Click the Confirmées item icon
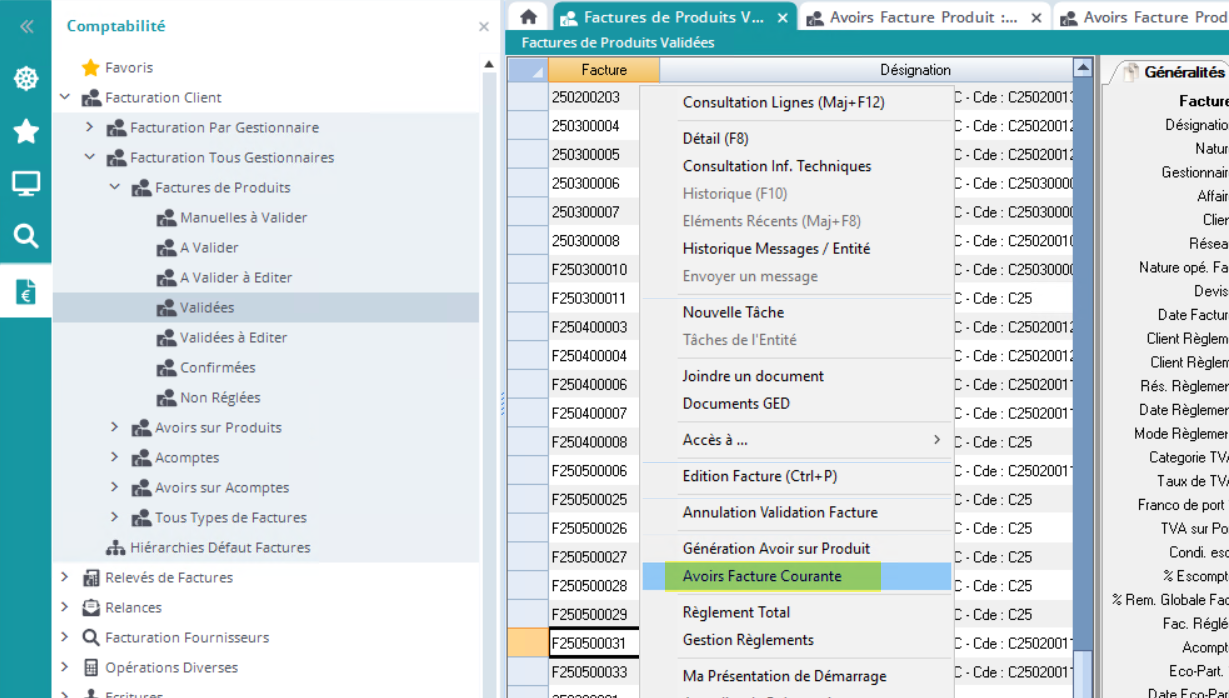The image size is (1229, 698). click(x=166, y=367)
